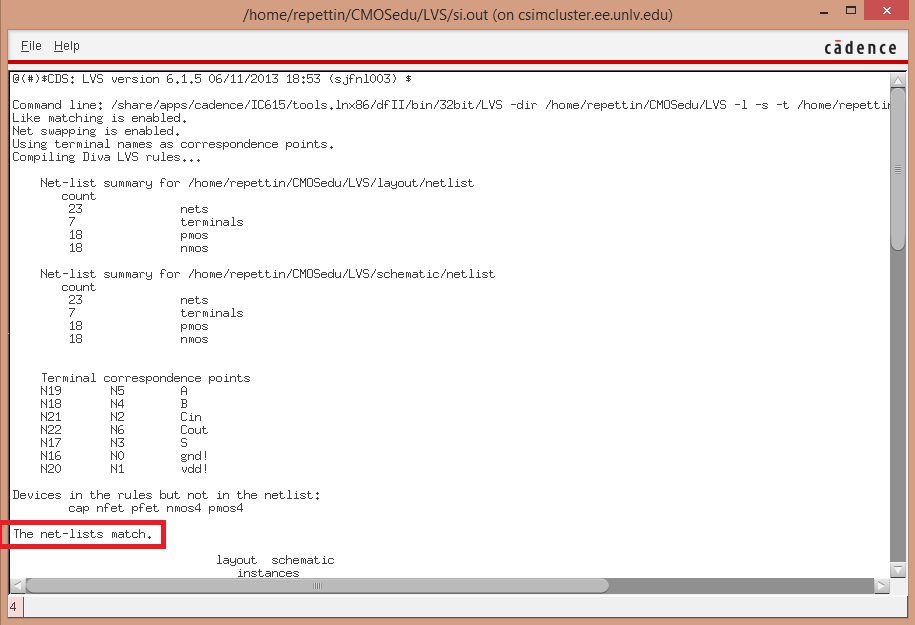This screenshot has height=625, width=915.
Task: Click 'Terminal correspondence points' heading
Action: pos(145,378)
